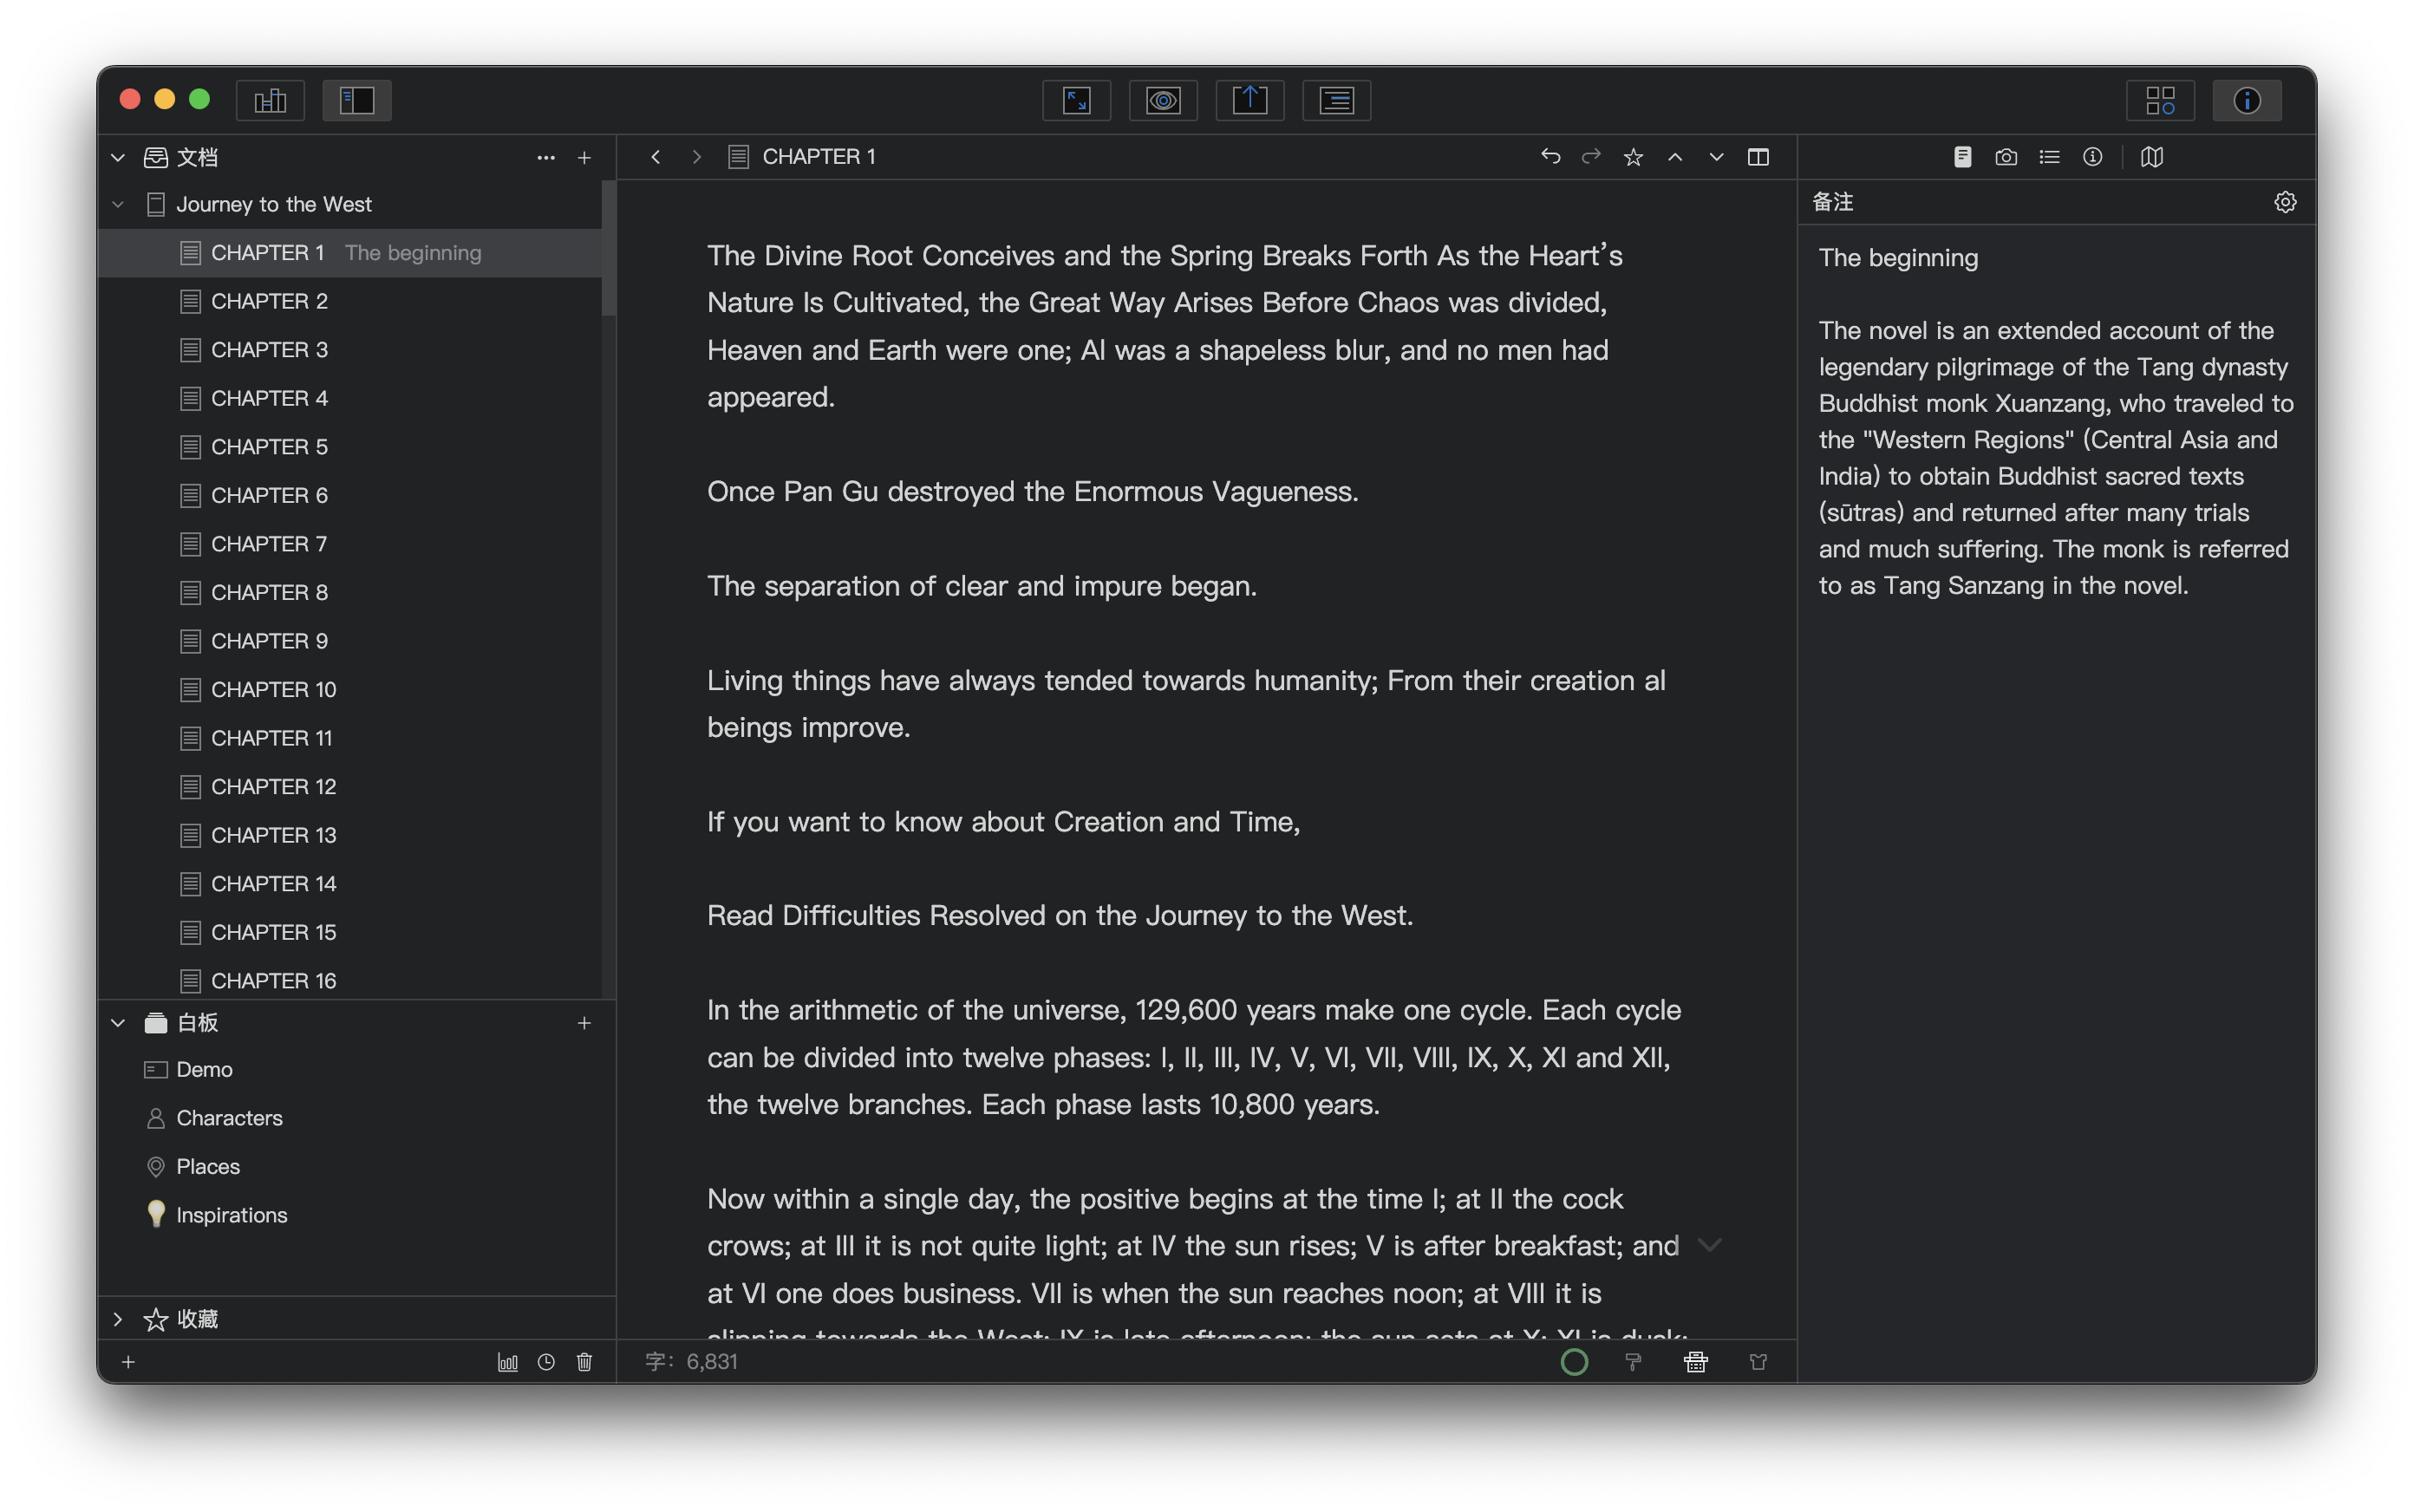2414x1512 pixels.
Task: Open the Characters board
Action: tap(356, 1118)
